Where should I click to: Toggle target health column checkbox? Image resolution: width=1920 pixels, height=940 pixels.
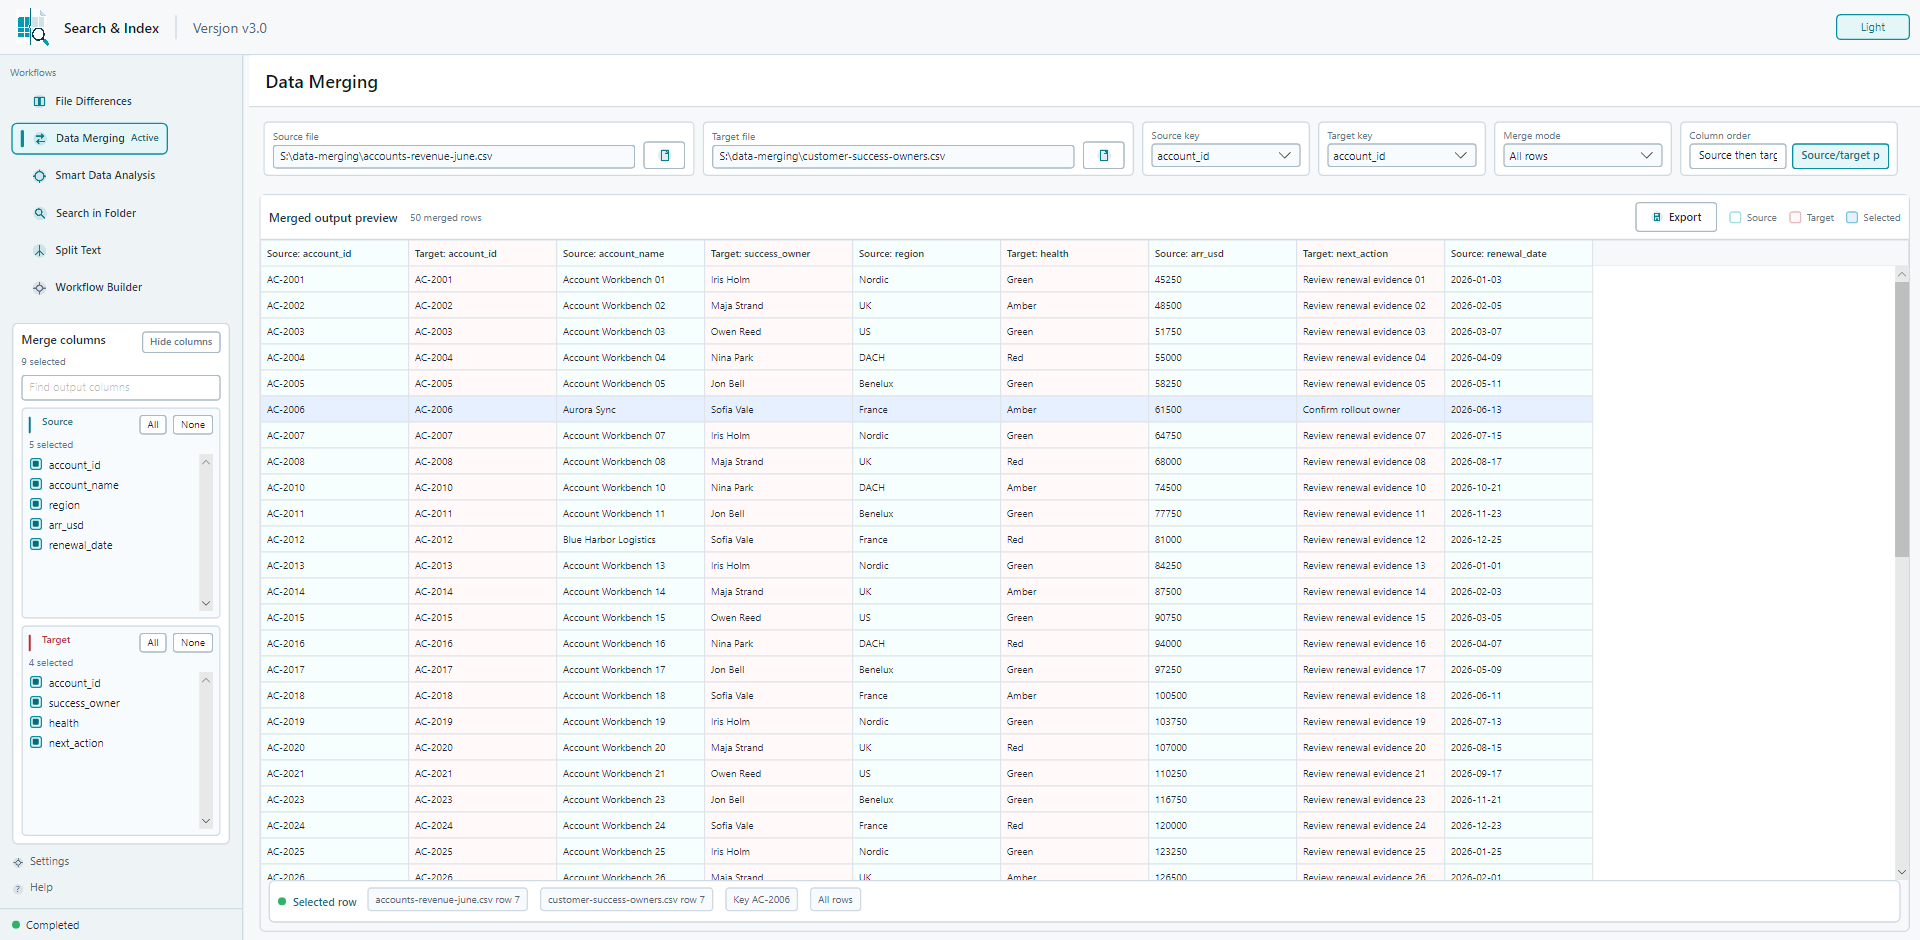(36, 722)
